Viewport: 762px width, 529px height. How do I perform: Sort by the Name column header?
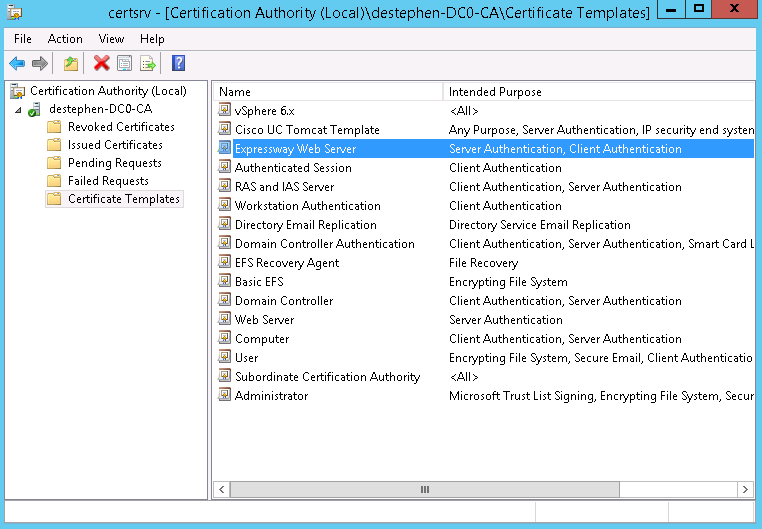click(328, 92)
